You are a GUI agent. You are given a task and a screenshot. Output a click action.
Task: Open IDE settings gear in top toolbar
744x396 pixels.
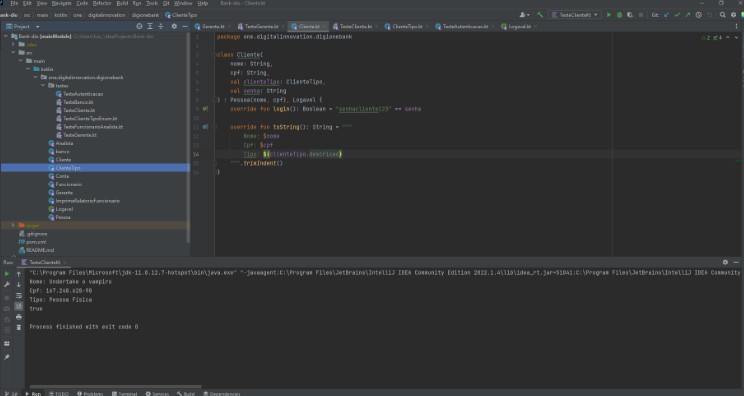[733, 15]
